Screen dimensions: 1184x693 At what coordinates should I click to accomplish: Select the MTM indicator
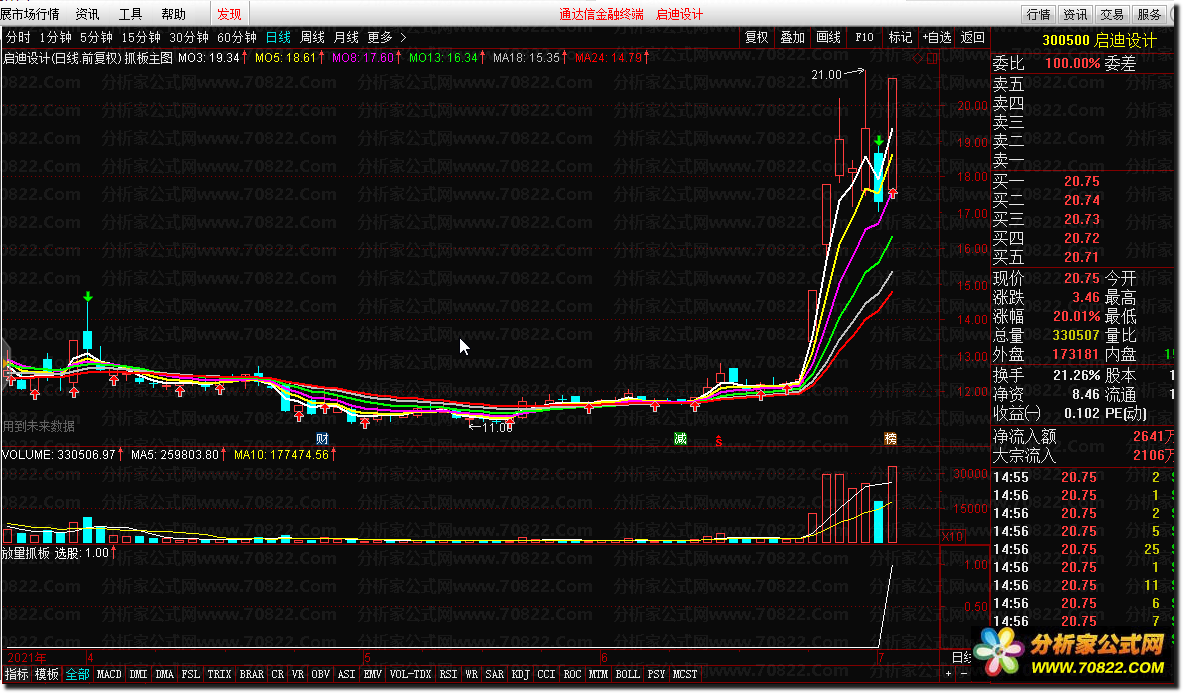(598, 674)
